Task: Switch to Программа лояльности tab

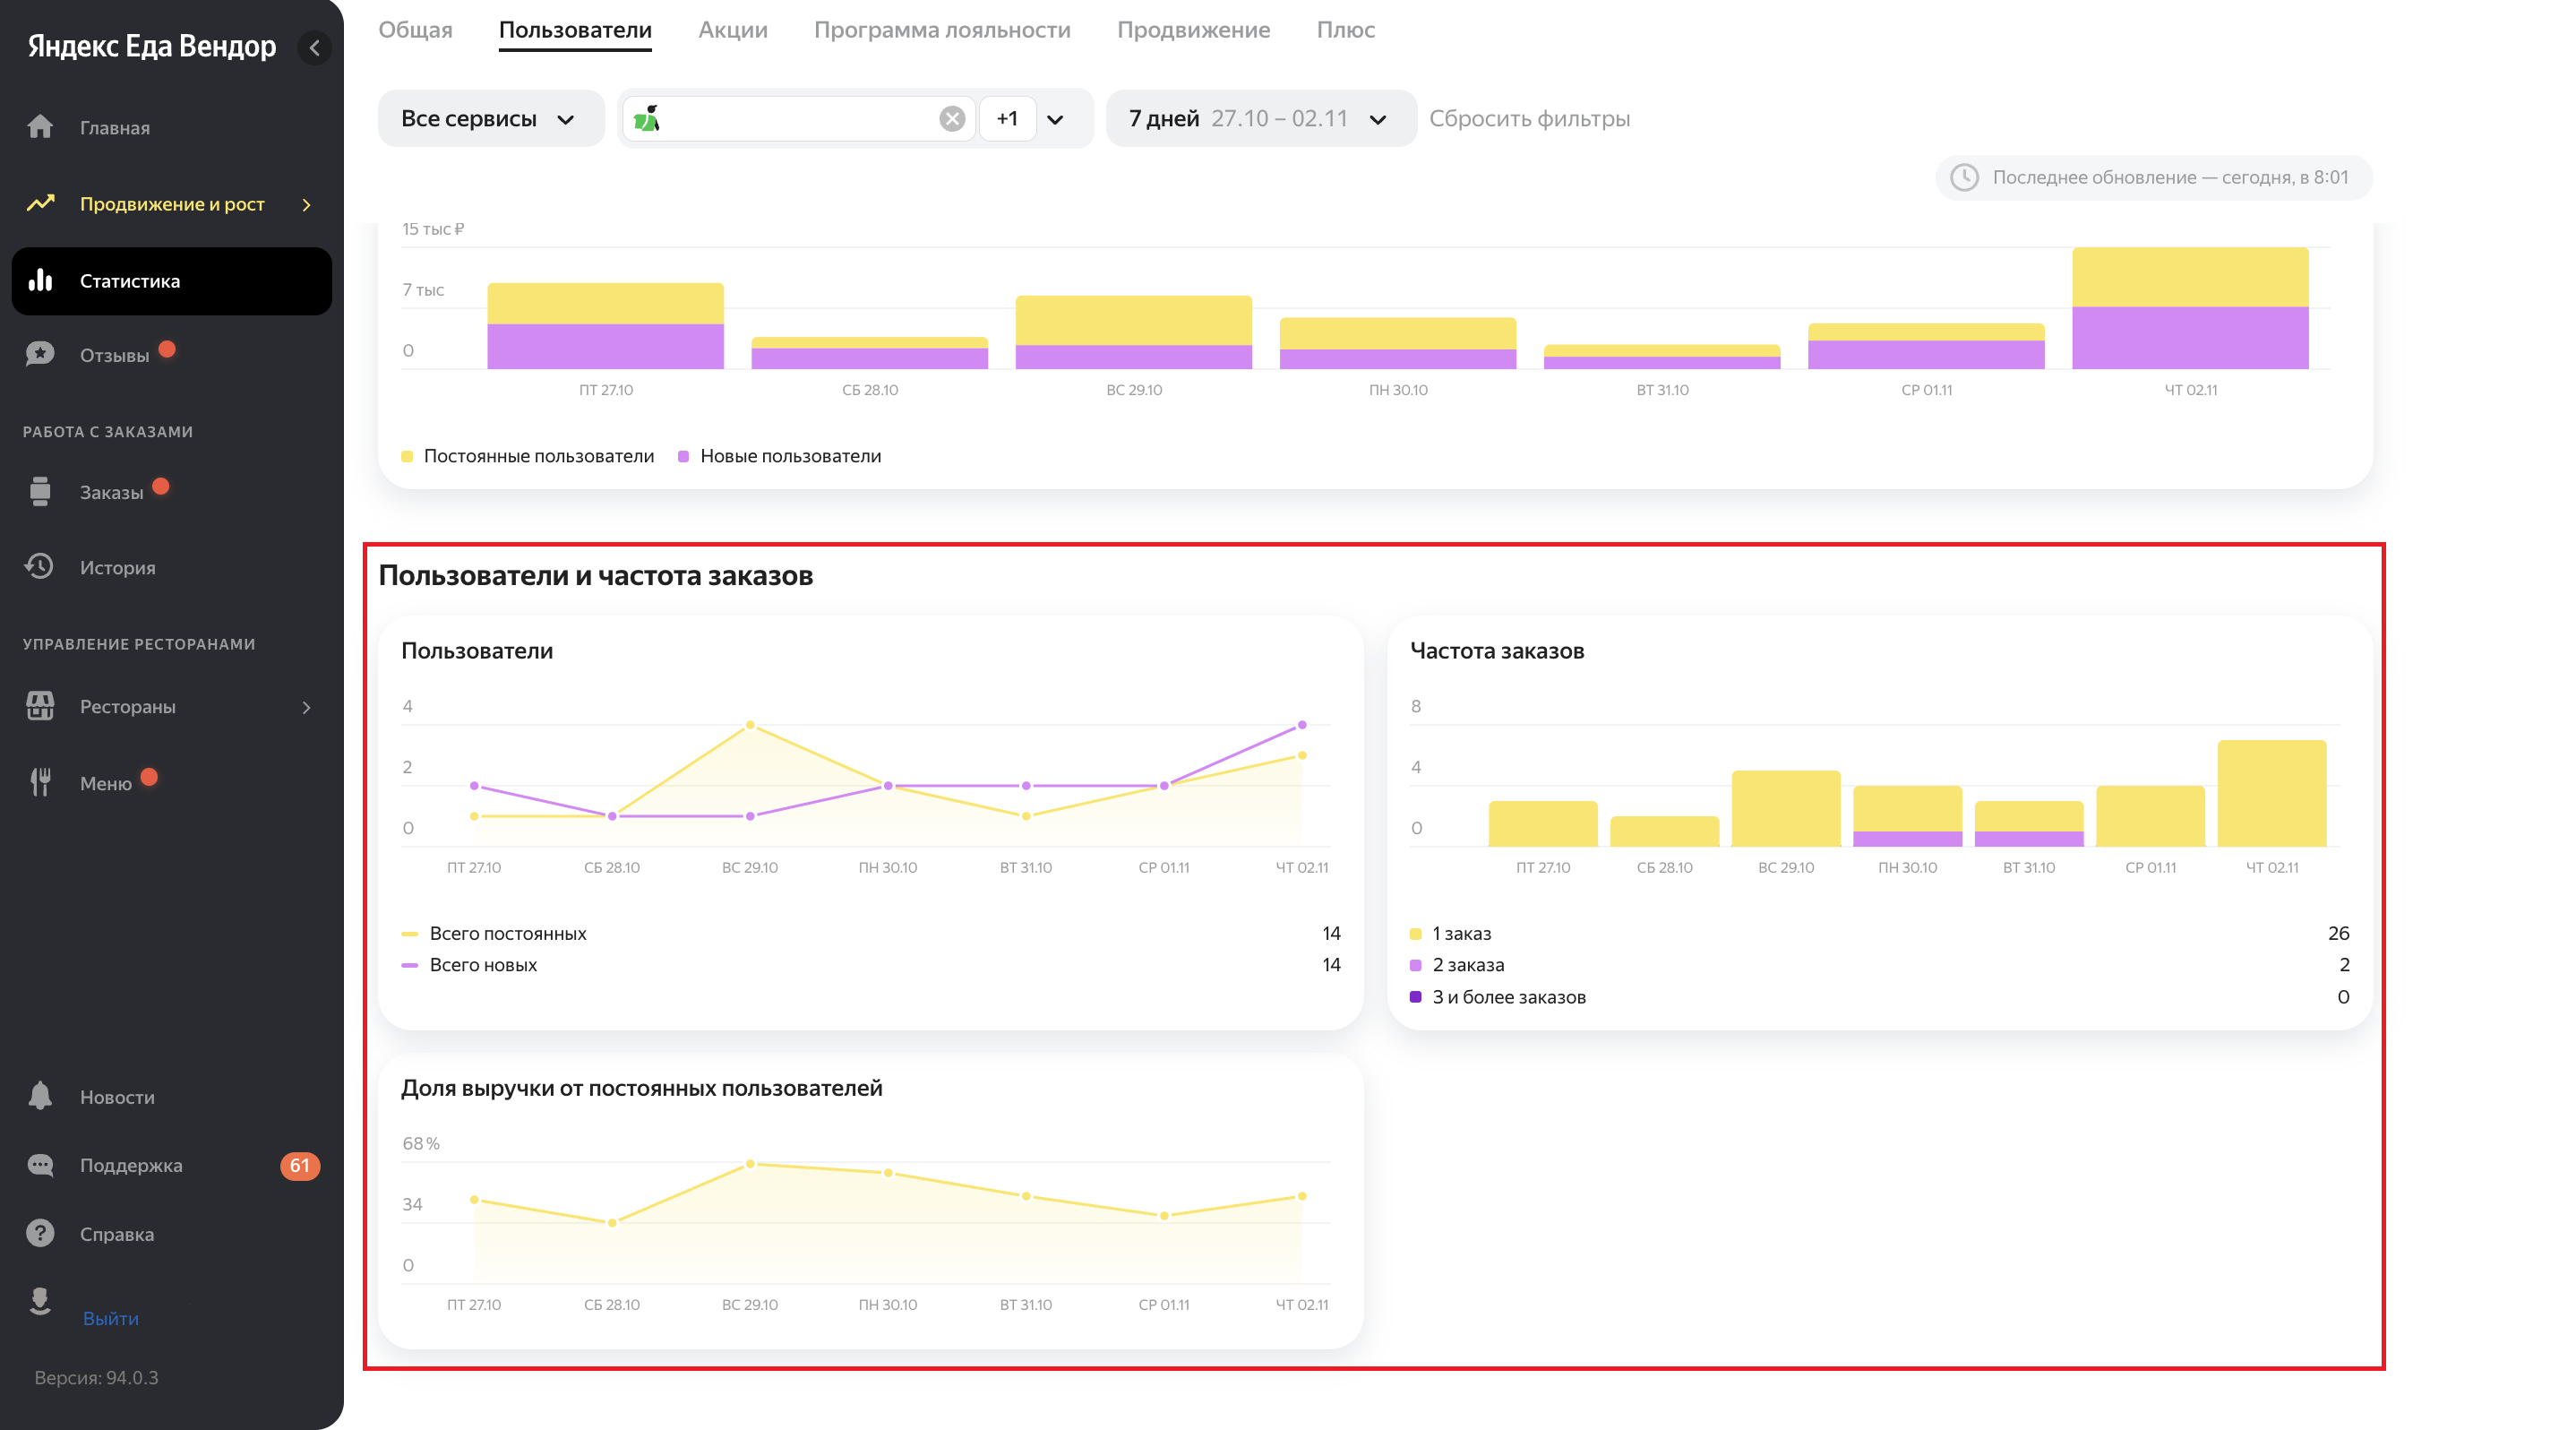Action: coord(941,30)
